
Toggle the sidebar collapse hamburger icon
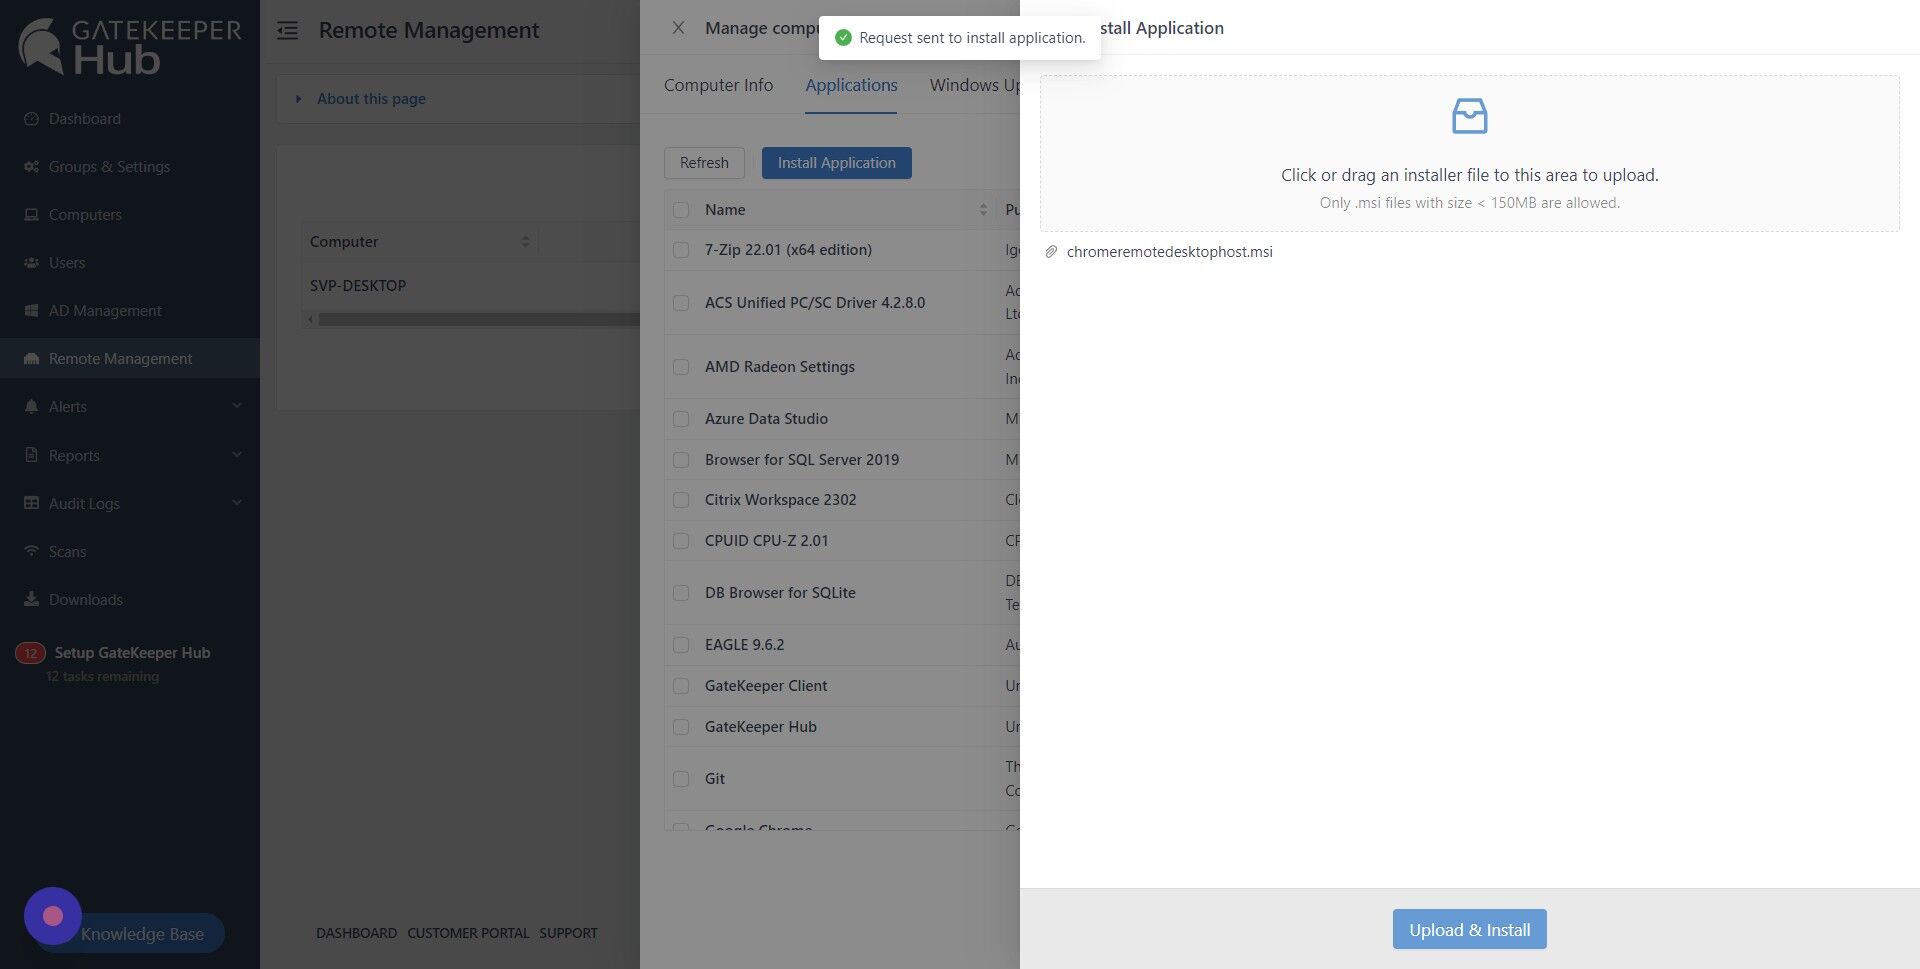pyautogui.click(x=288, y=31)
